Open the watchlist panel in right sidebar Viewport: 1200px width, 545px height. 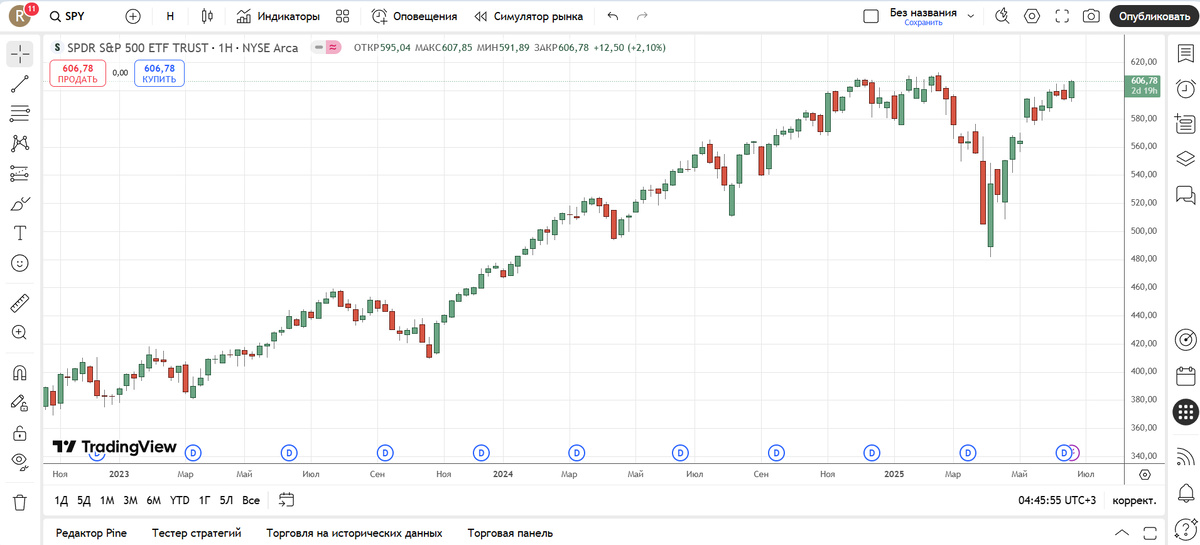[x=1185, y=54]
